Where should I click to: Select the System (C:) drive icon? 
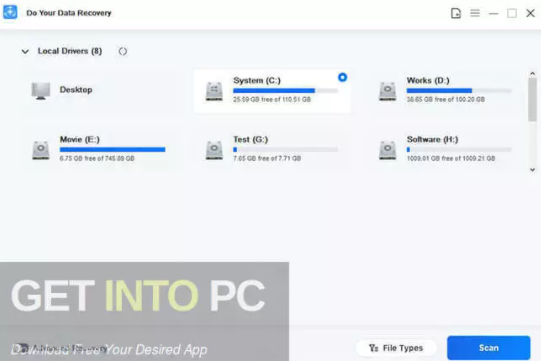click(x=214, y=91)
